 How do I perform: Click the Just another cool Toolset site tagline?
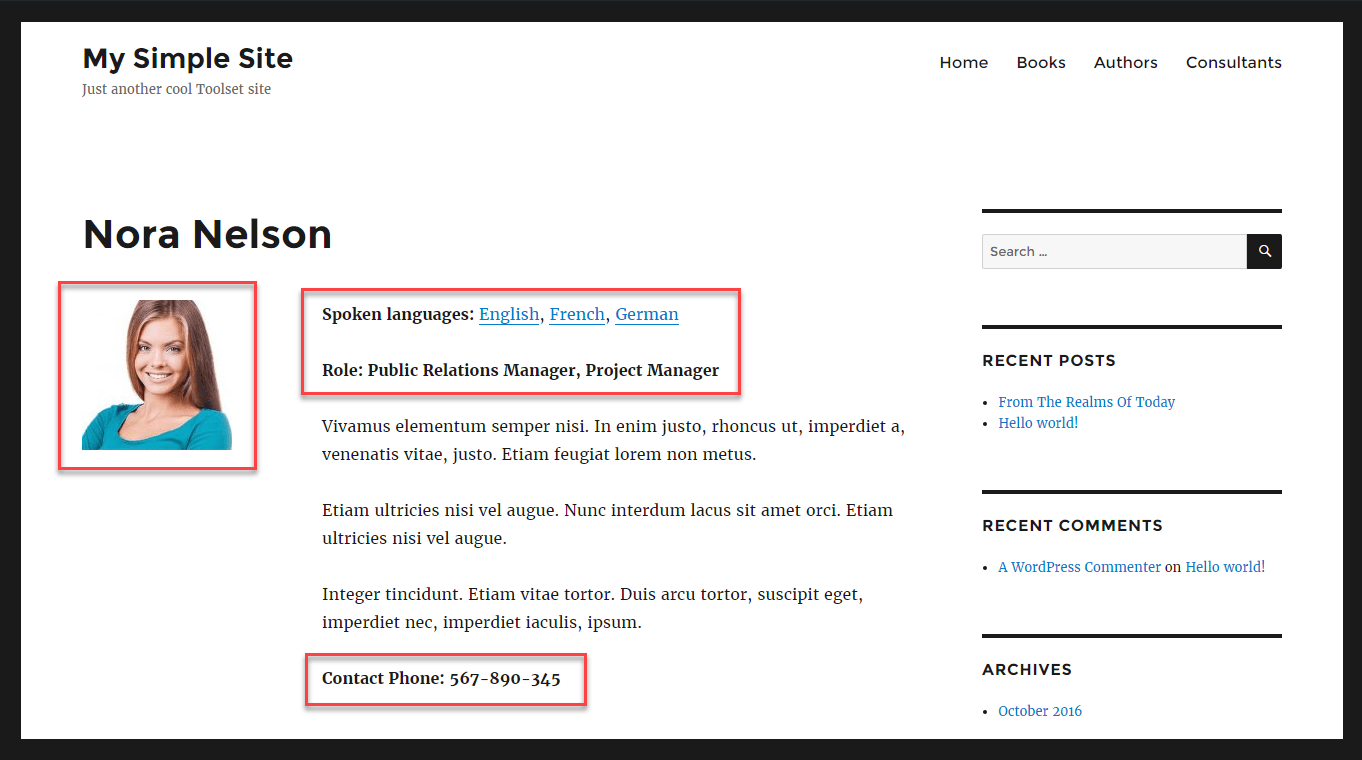176,89
